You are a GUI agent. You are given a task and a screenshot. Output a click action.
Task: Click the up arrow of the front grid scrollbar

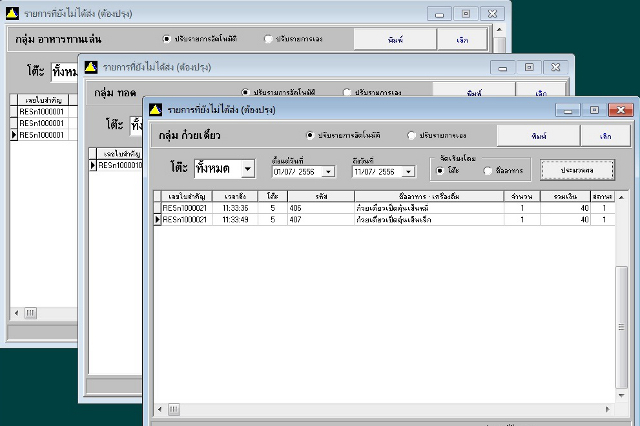[621, 197]
